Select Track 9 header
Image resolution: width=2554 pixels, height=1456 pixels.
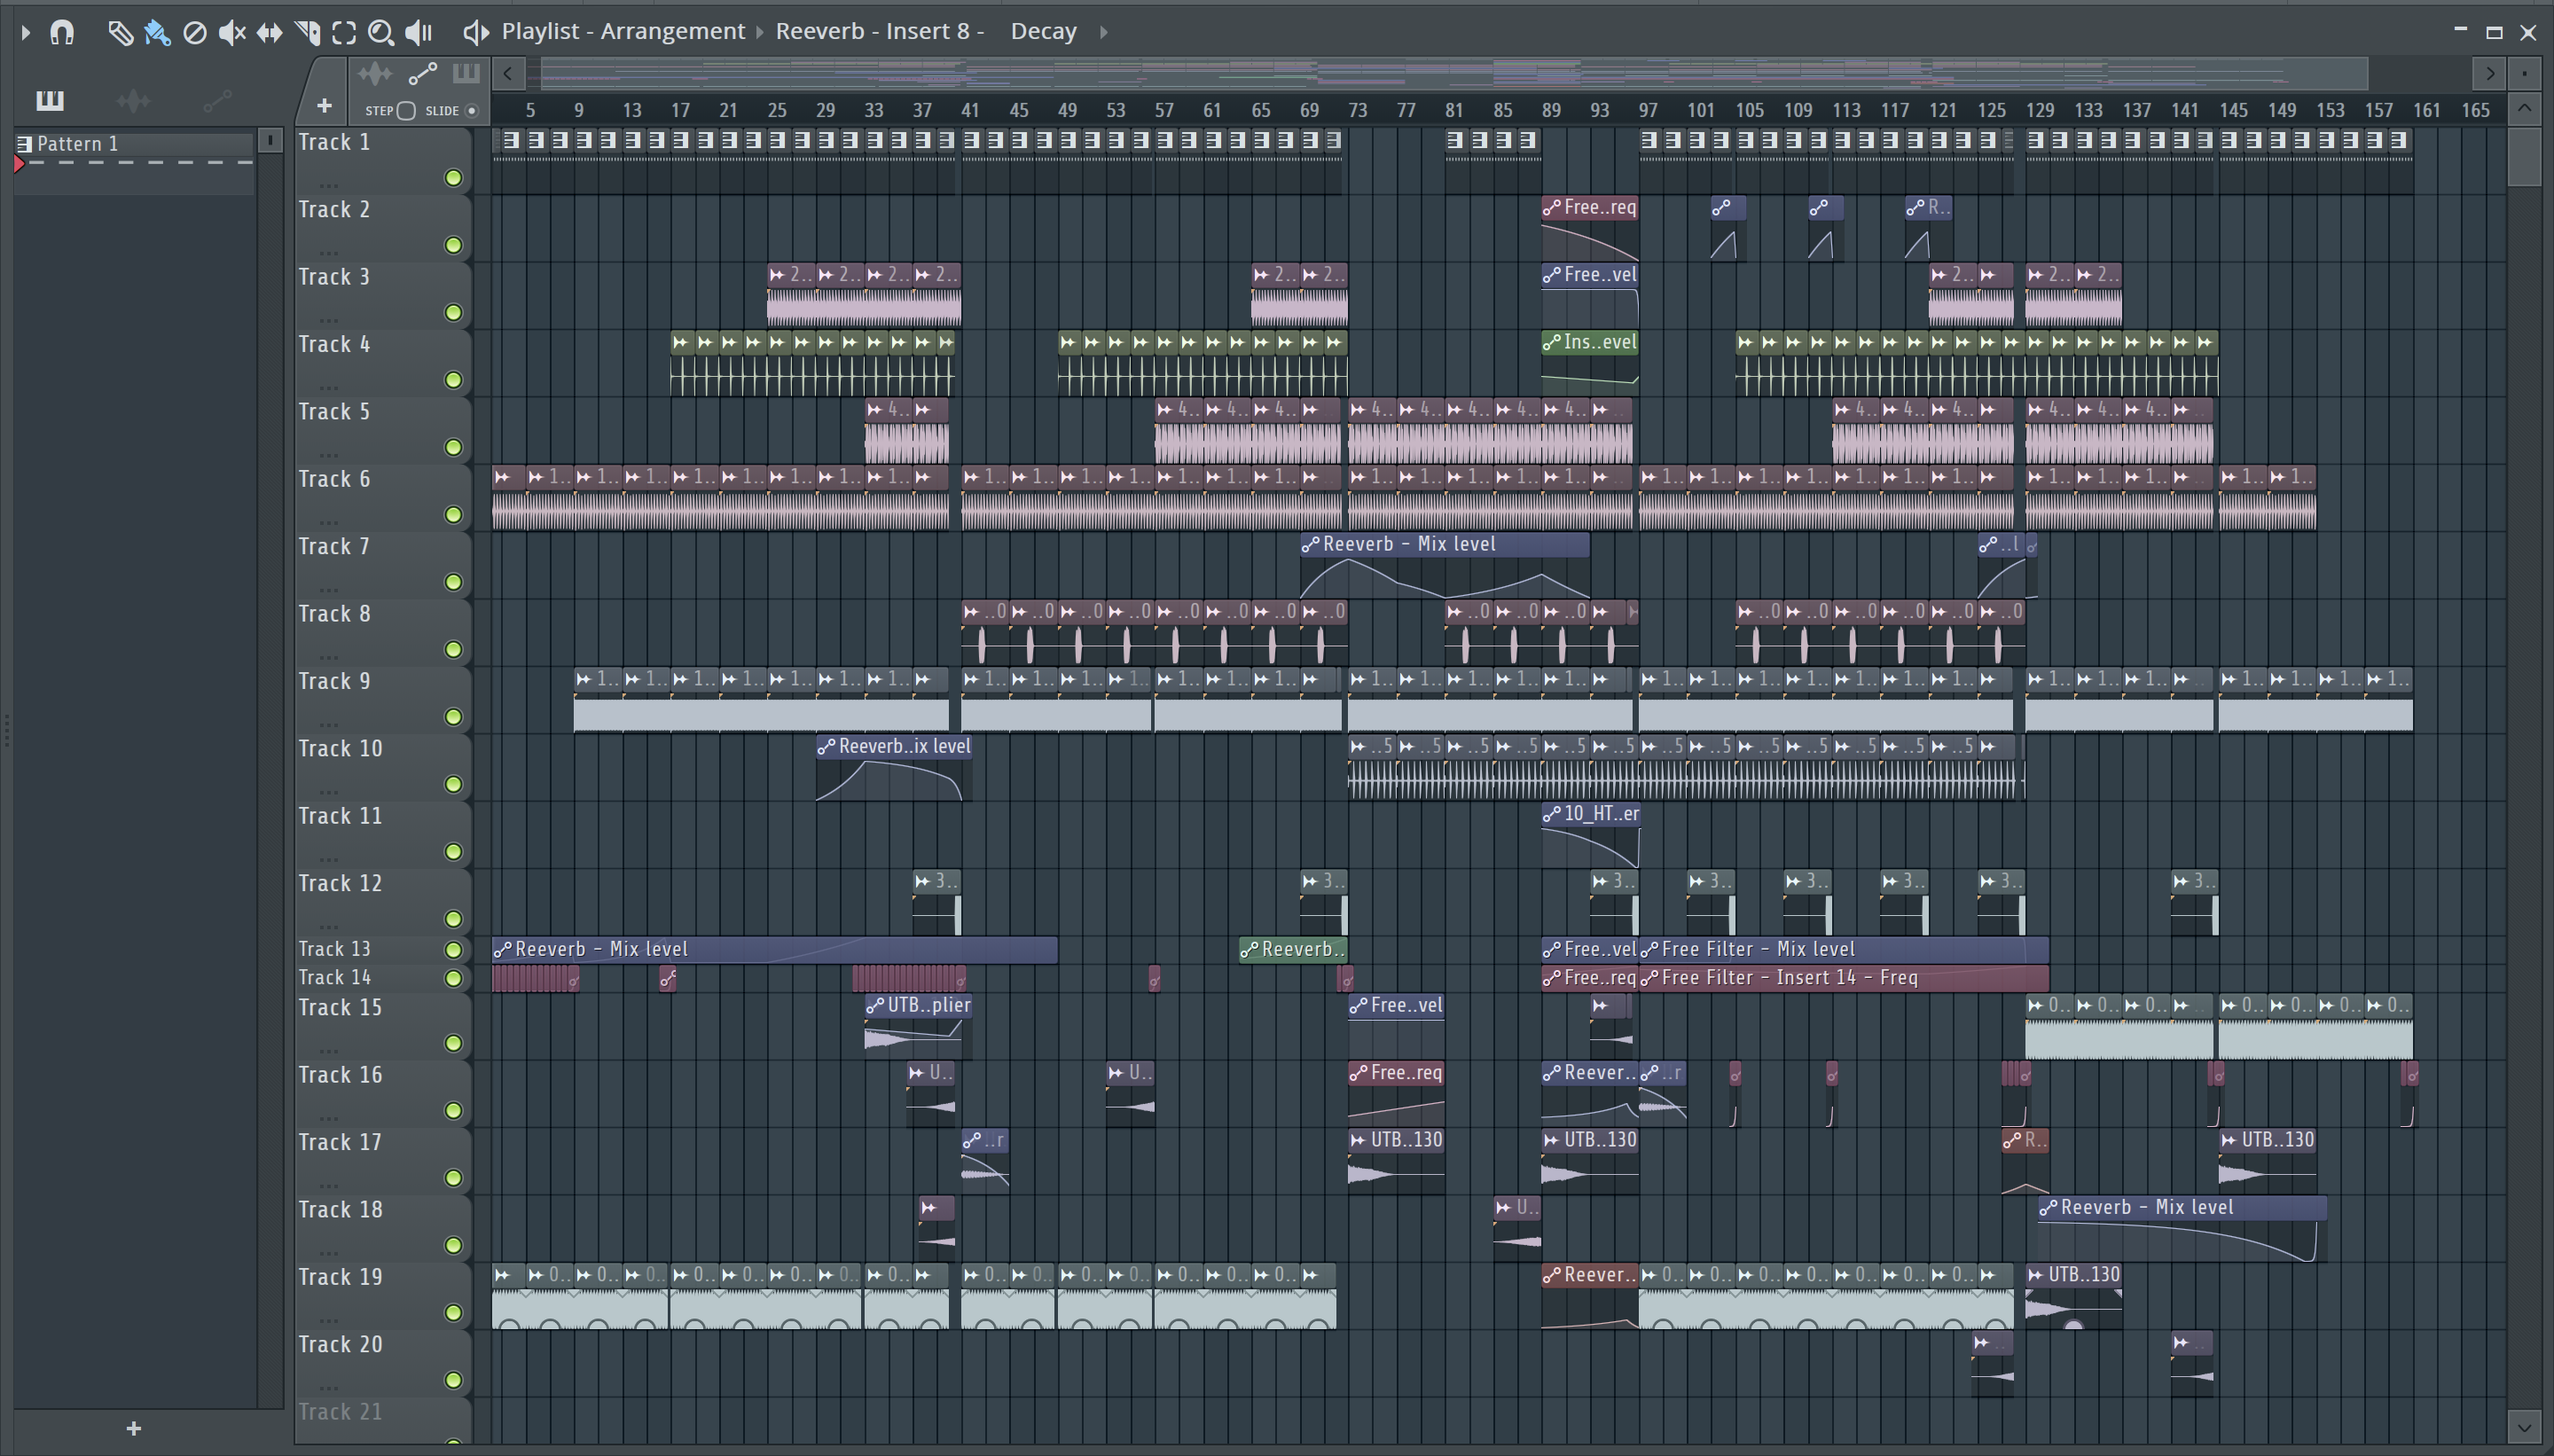(382, 700)
